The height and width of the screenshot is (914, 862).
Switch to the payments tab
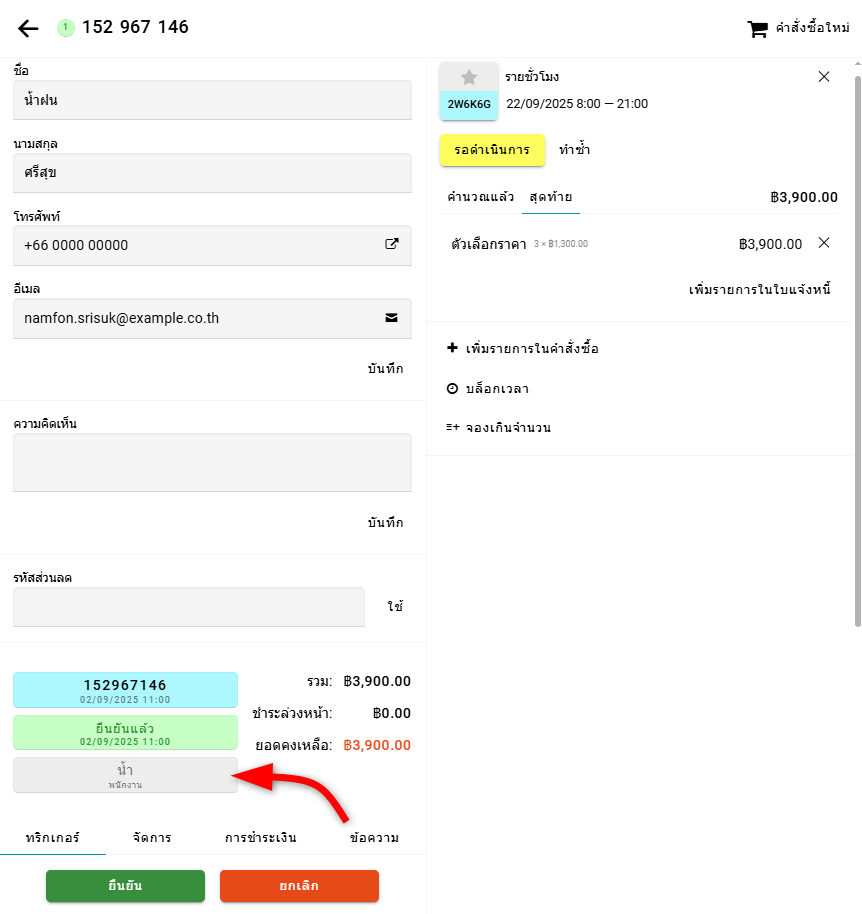[x=260, y=838]
